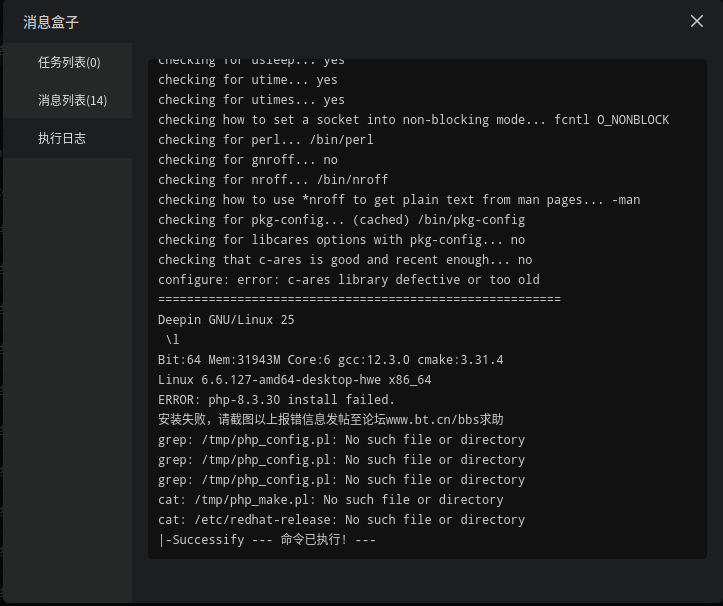Click the 'checking that c-ares is good' line

tap(345, 260)
